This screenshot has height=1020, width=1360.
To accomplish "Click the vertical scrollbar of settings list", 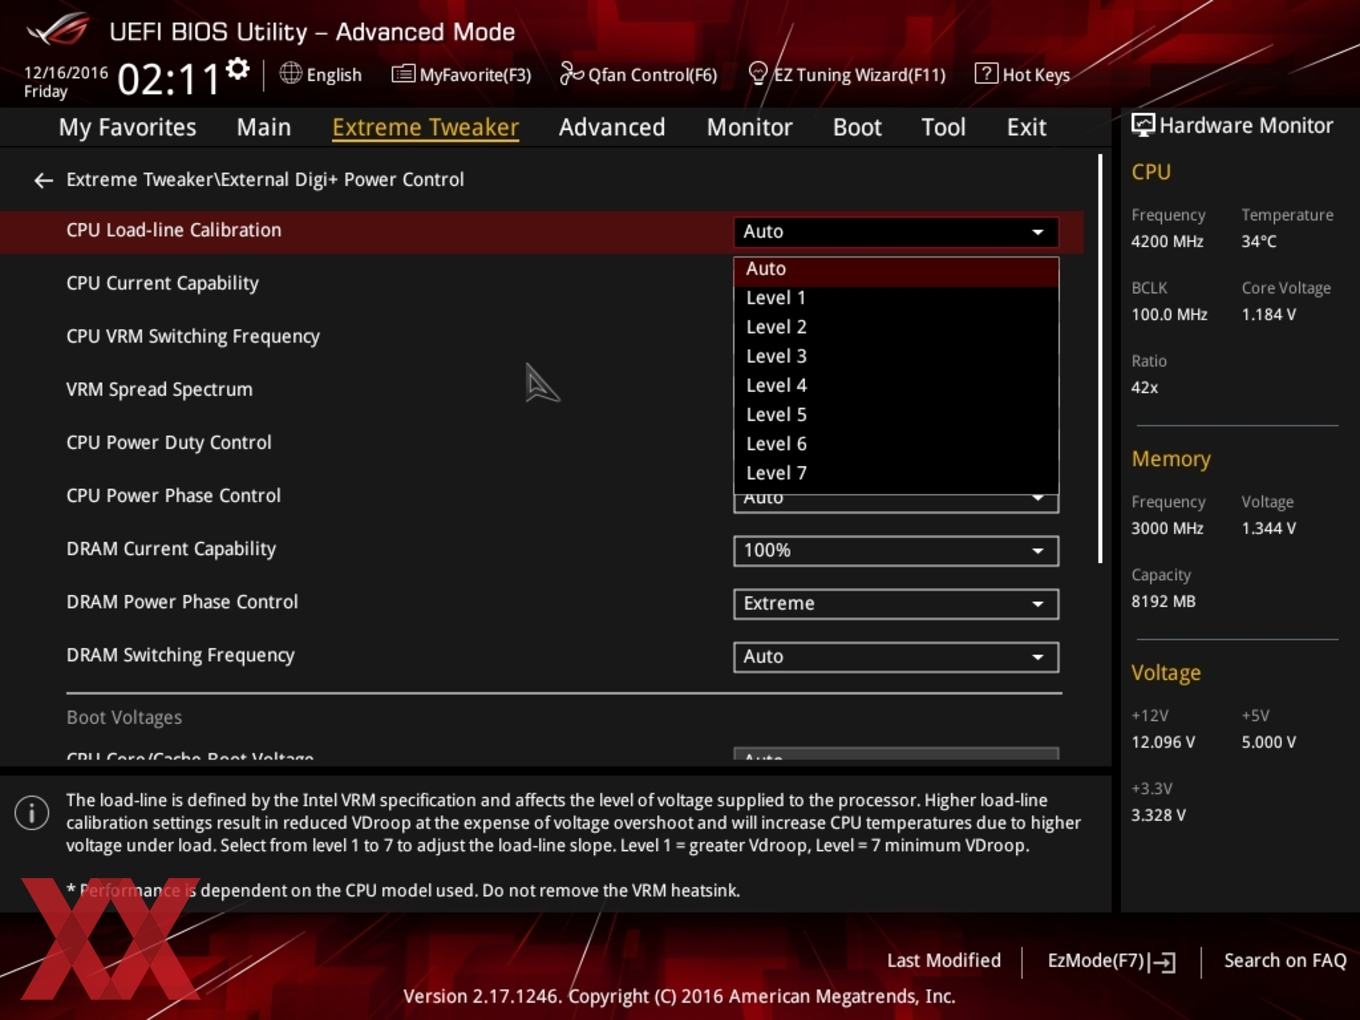I will pos(1100,358).
